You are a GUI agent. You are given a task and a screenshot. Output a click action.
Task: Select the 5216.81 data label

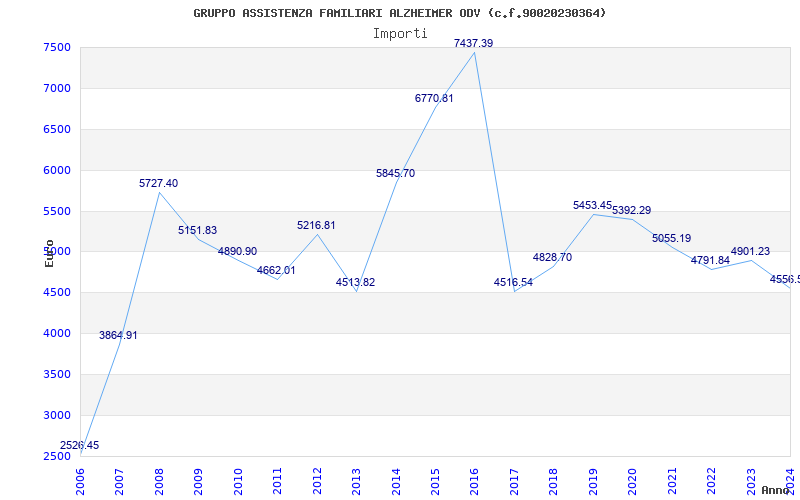click(316, 226)
